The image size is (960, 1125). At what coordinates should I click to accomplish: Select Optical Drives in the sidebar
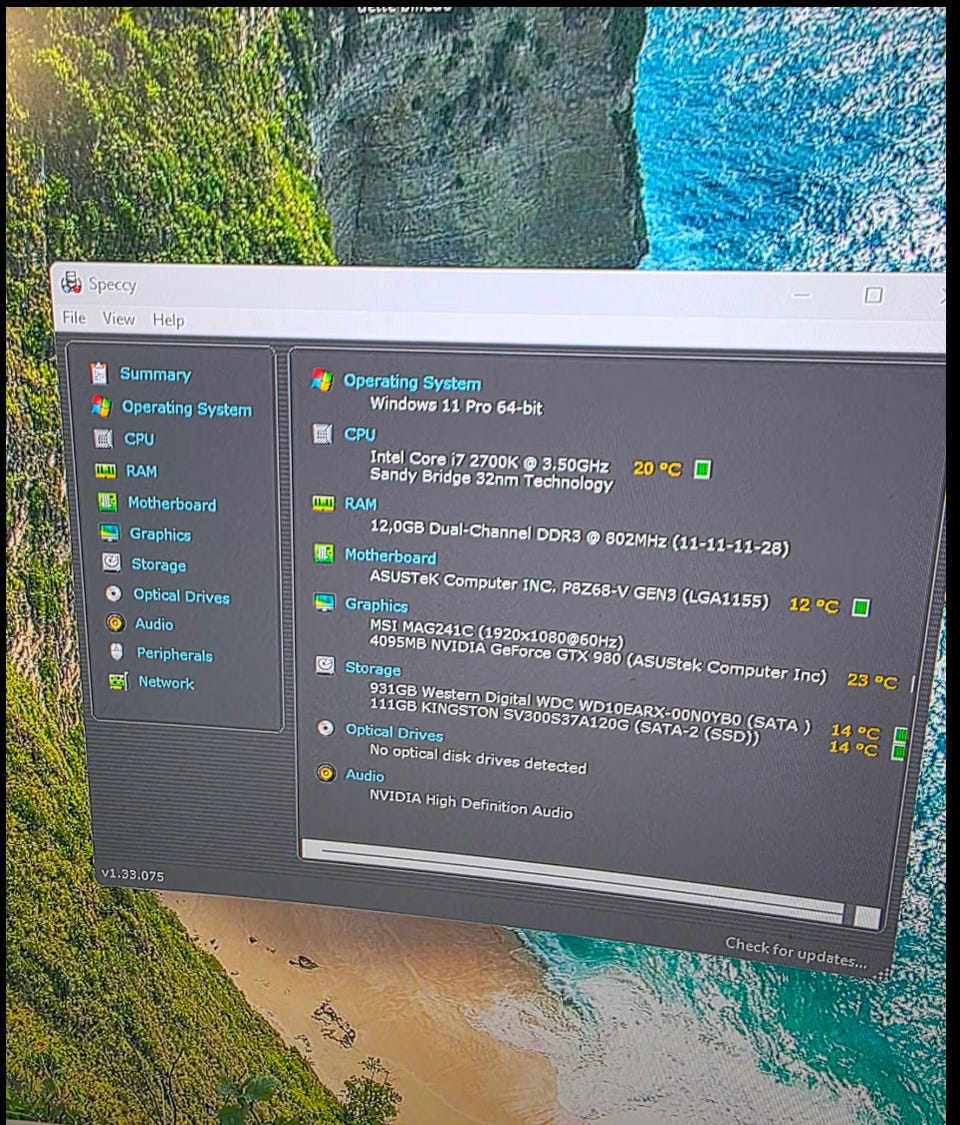click(x=182, y=596)
